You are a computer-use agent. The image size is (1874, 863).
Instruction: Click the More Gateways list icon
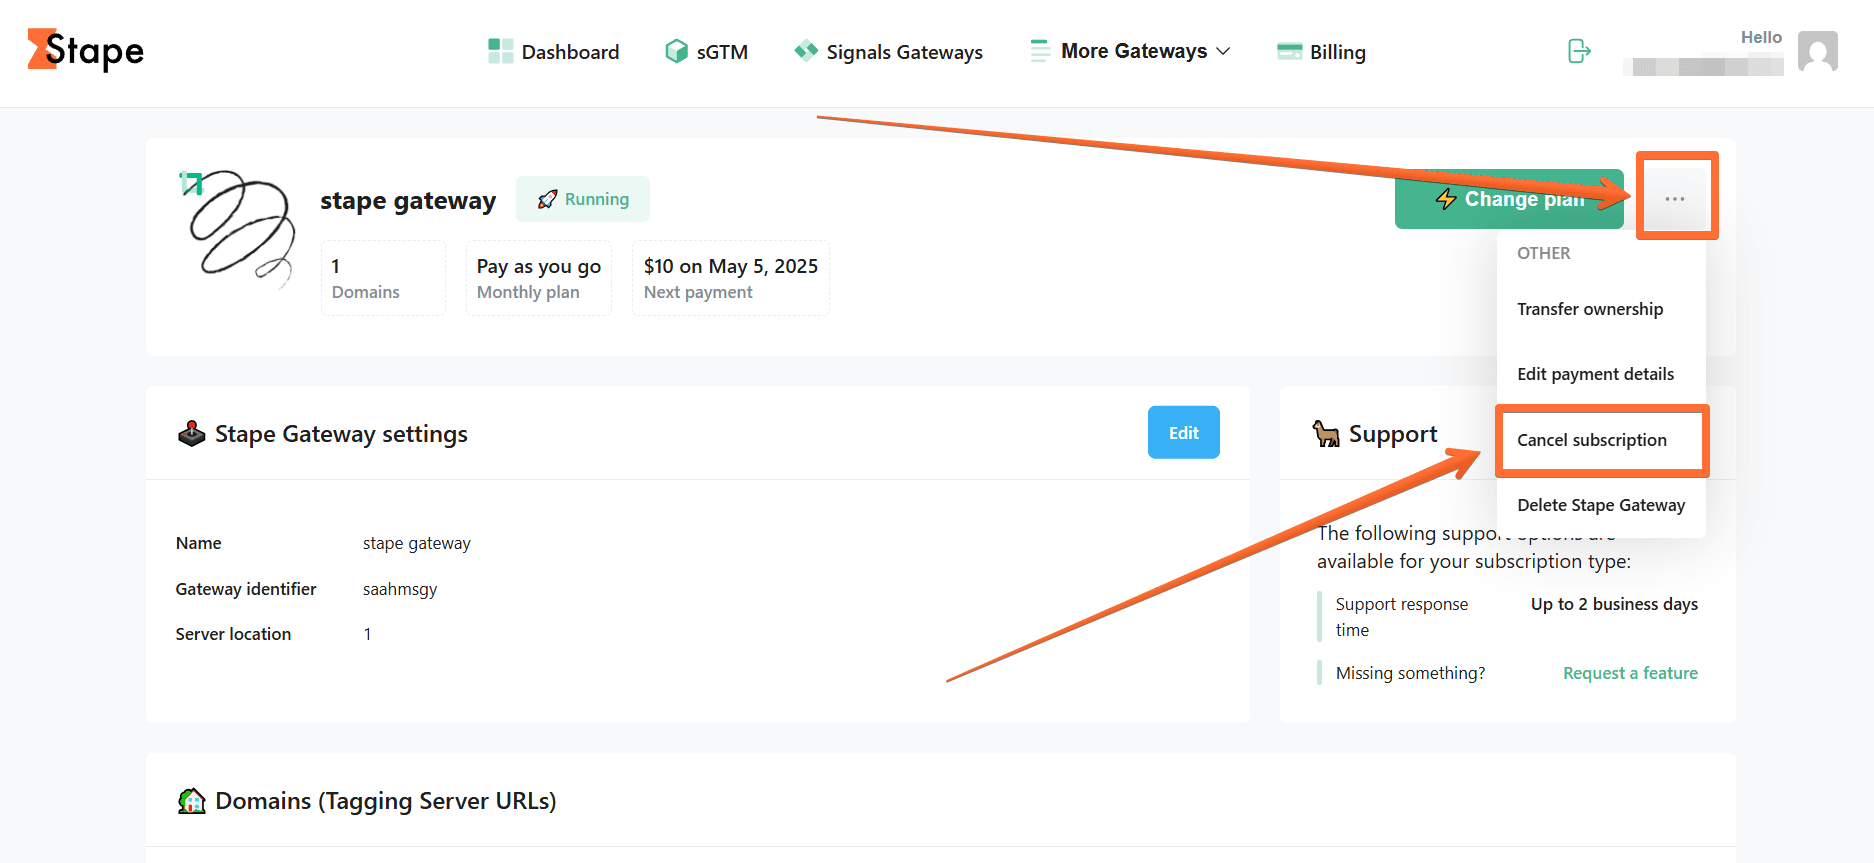1040,51
